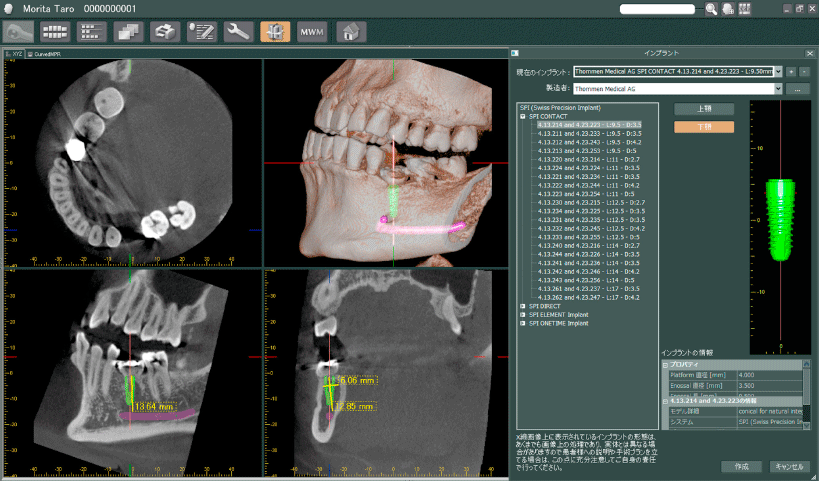Viewport: 819px width, 481px height.
Task: Select the orange 下顎 lower jaw toggle
Action: (x=704, y=127)
